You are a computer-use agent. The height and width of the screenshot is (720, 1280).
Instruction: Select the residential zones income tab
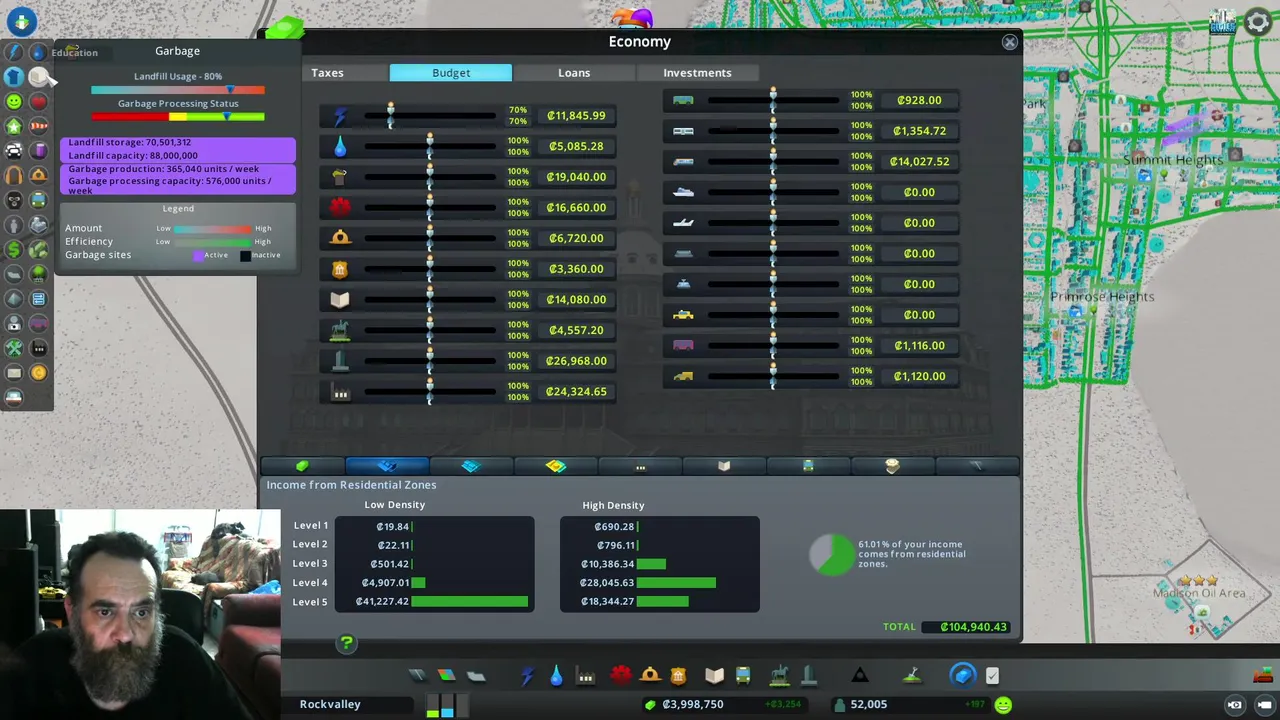coord(387,466)
